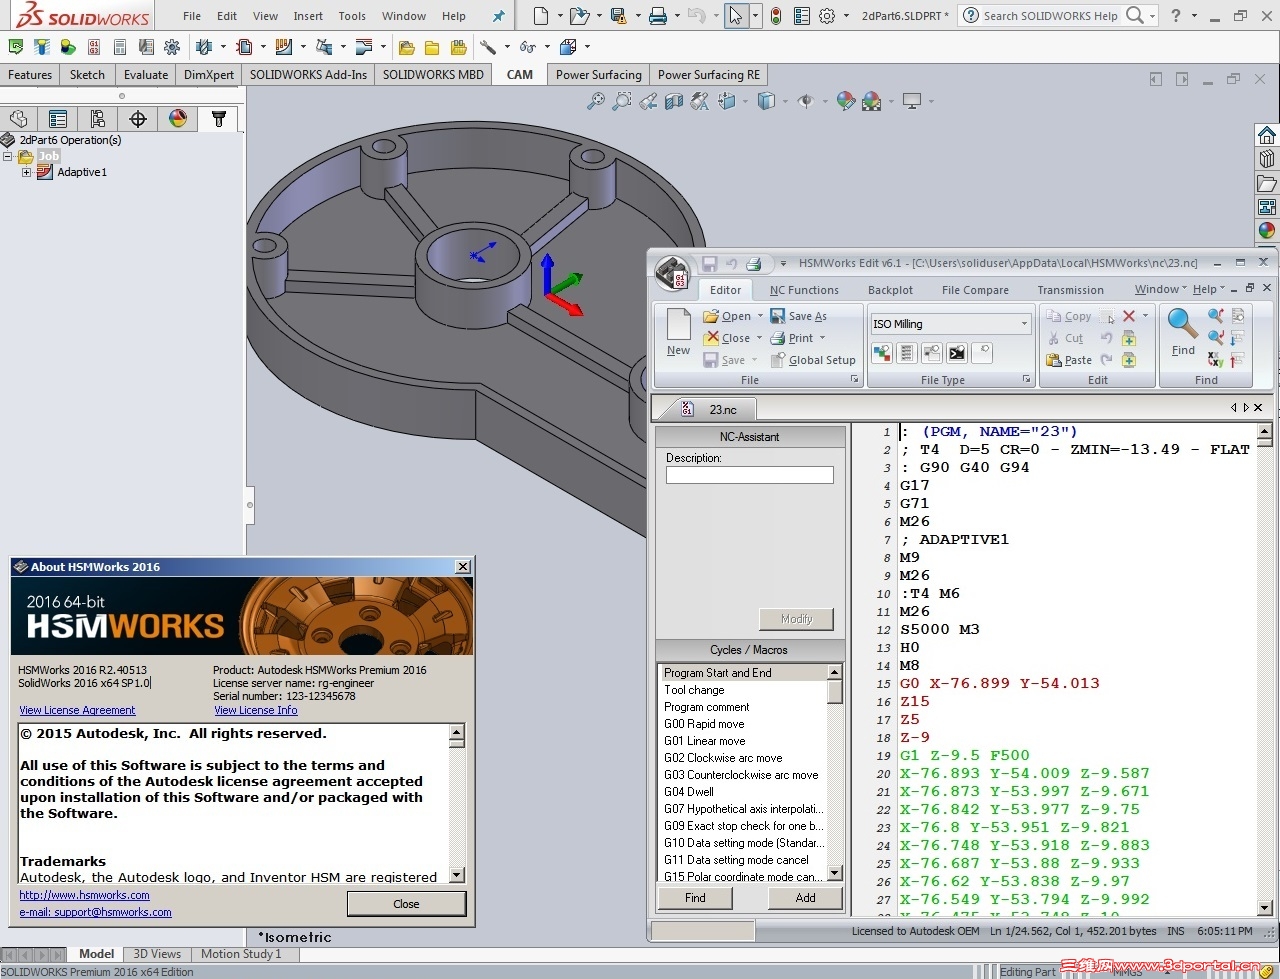Image resolution: width=1280 pixels, height=979 pixels.
Task: Click Save As in HSMWorks Edit ribbon
Action: point(799,316)
